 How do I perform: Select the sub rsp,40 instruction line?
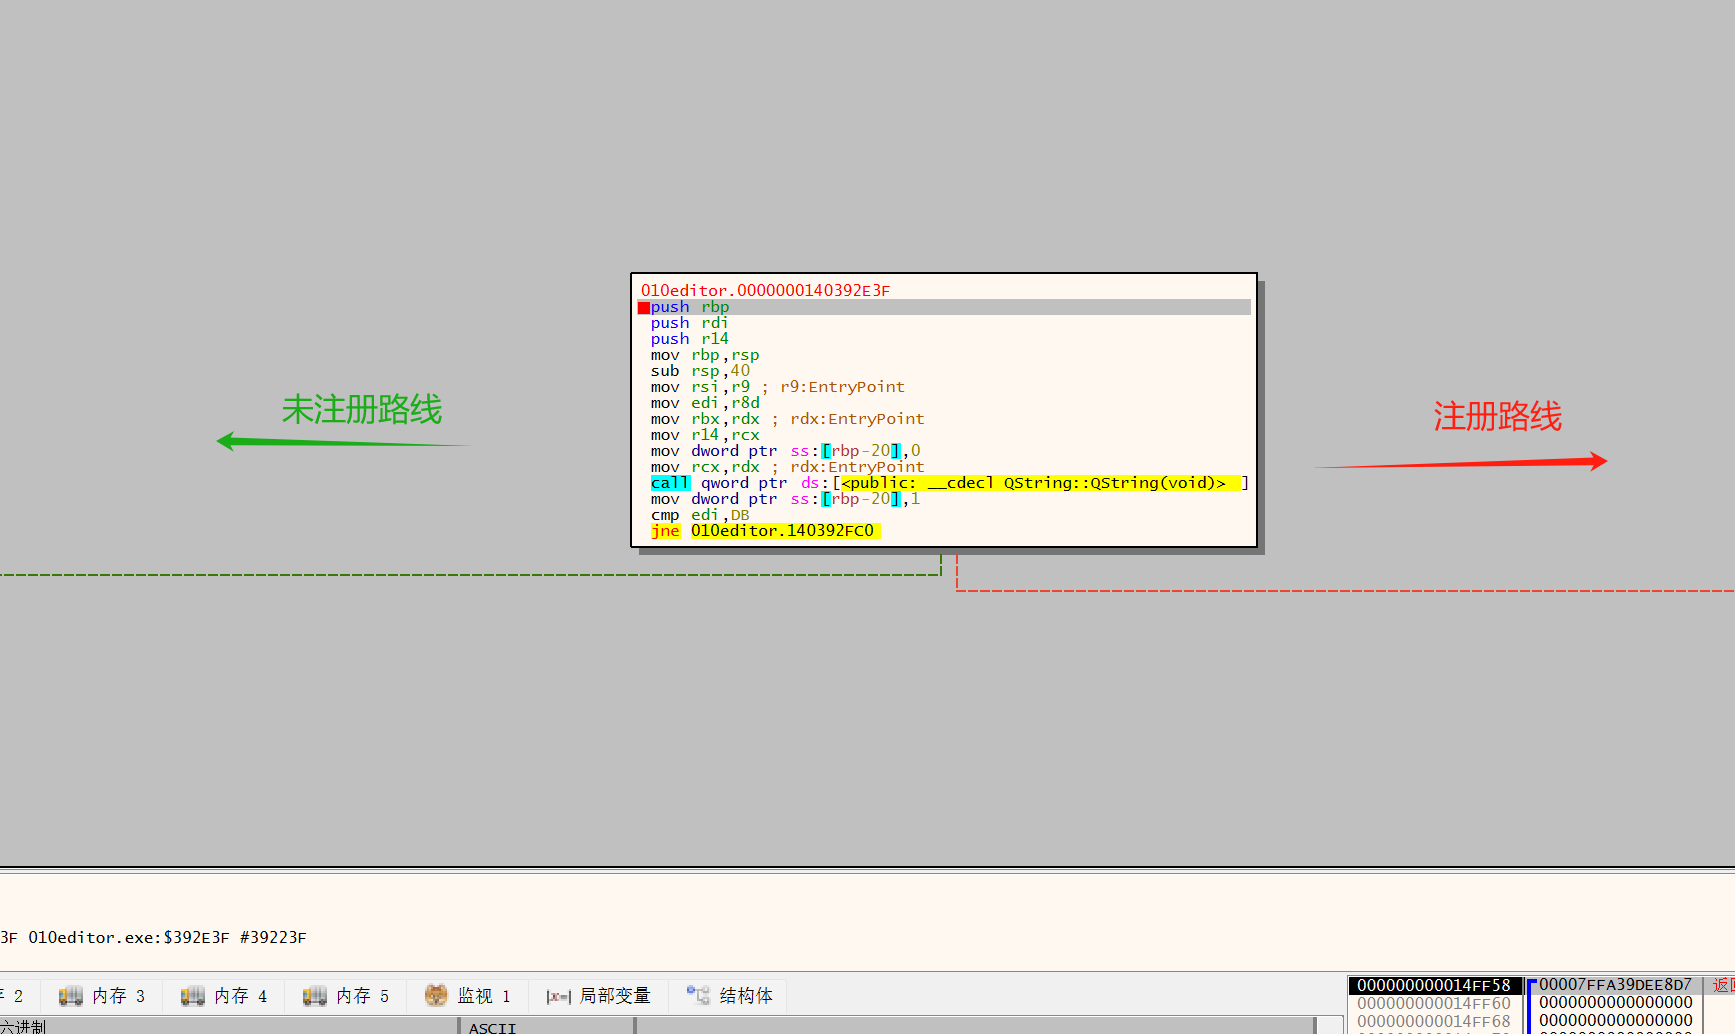[x=700, y=371]
